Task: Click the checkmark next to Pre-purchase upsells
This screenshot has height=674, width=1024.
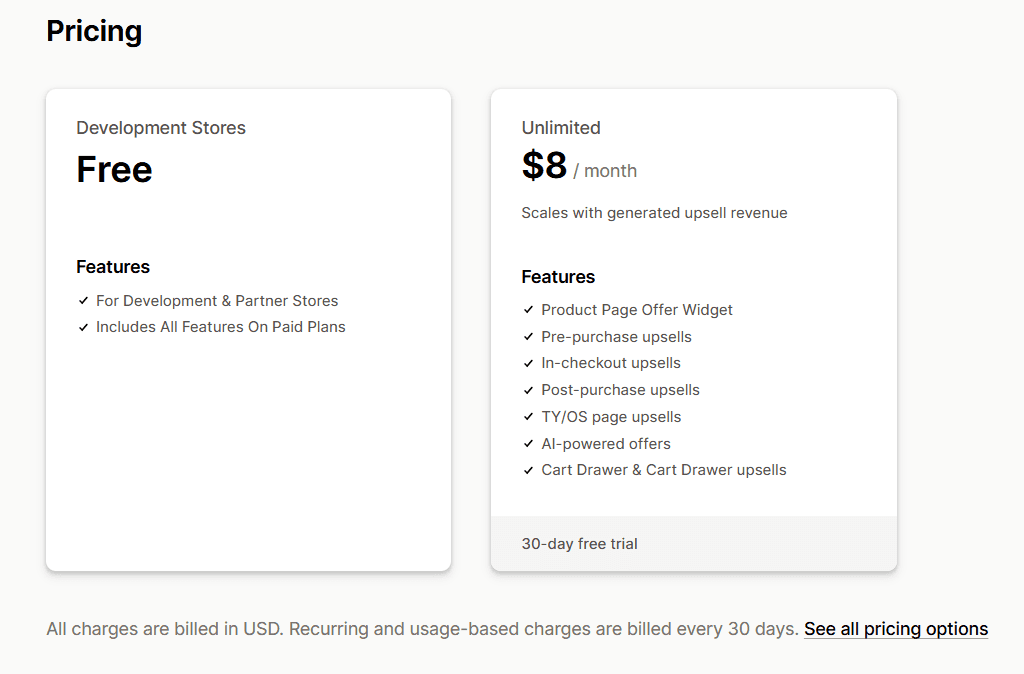Action: 528,336
